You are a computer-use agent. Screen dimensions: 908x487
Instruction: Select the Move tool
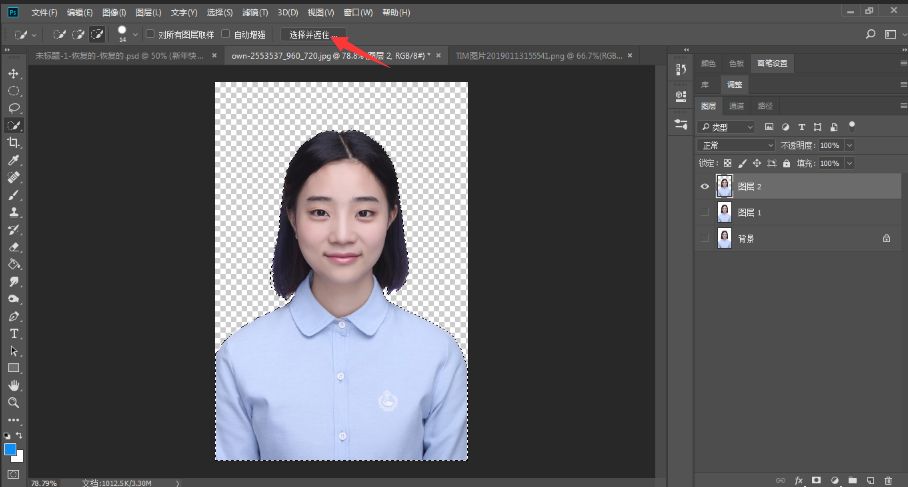click(x=14, y=74)
